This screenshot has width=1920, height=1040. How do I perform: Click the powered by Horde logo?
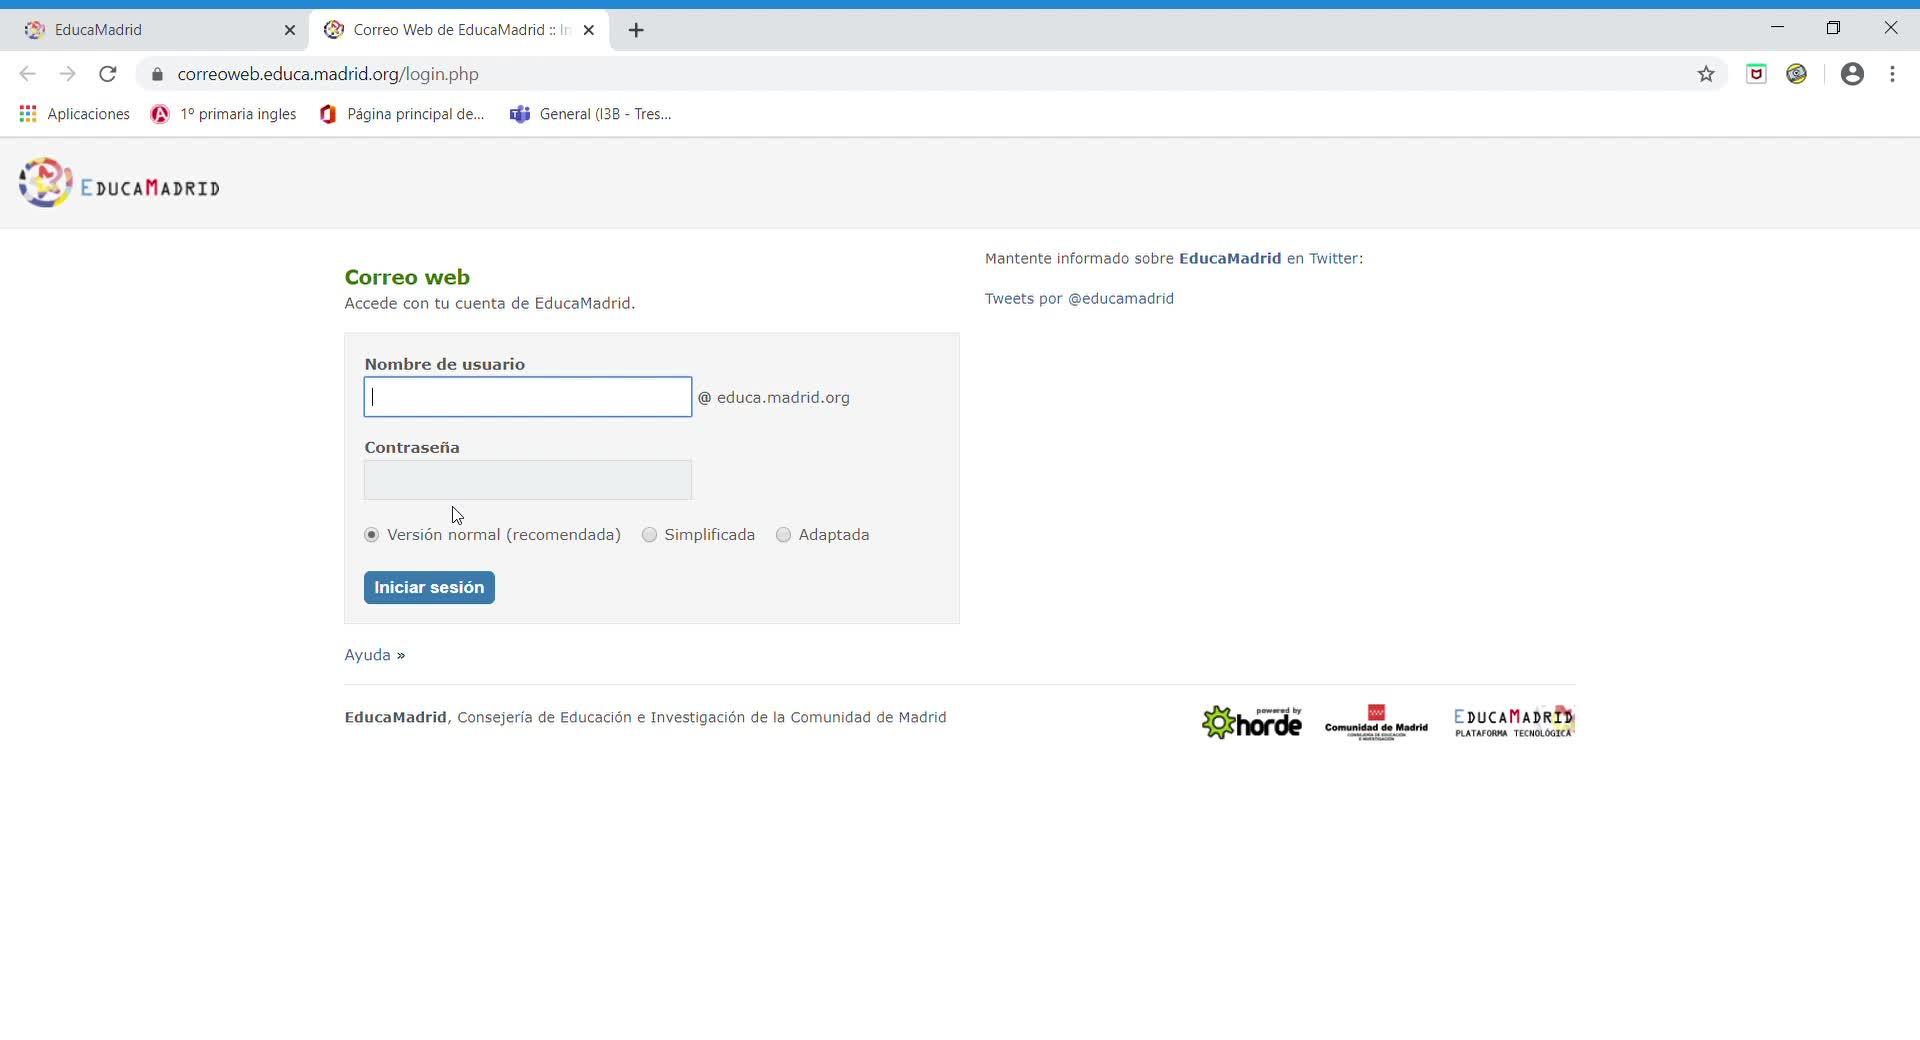pos(1252,722)
